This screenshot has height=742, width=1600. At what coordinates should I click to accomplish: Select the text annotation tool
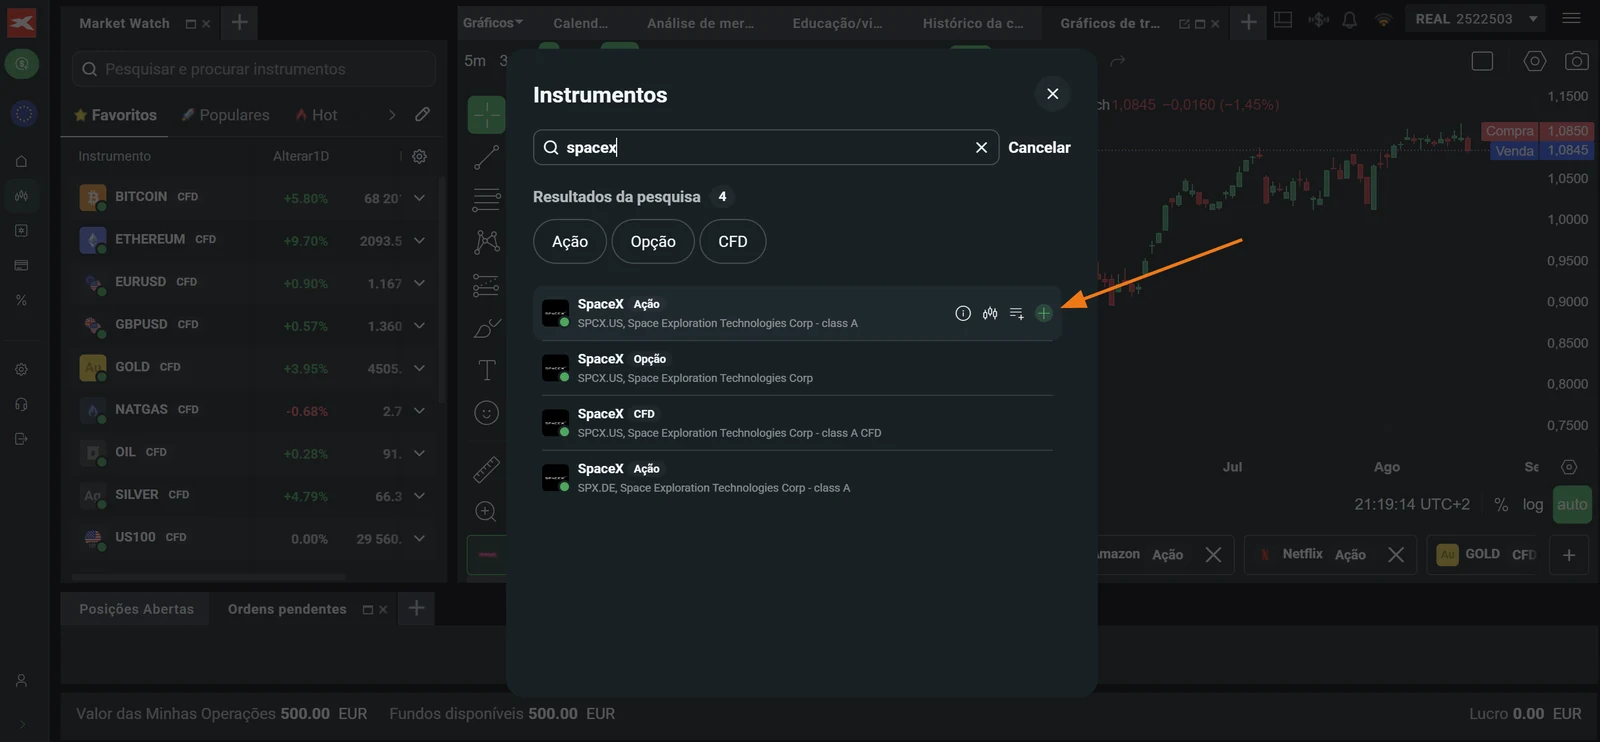(487, 370)
